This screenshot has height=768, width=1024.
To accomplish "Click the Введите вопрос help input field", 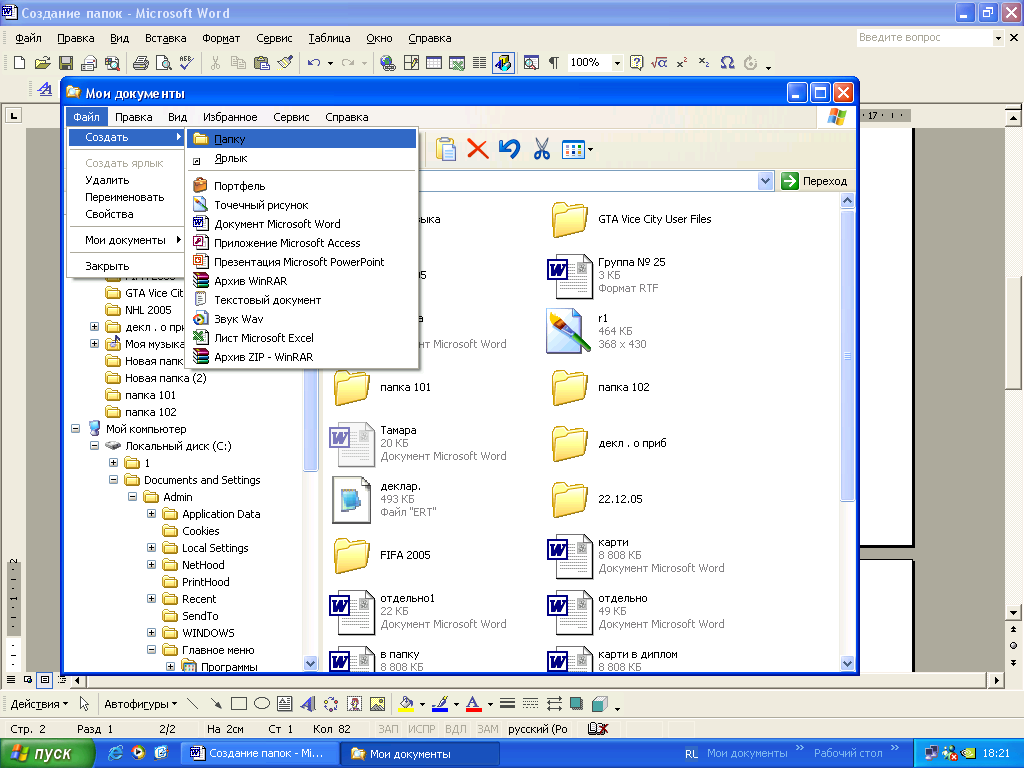I will 924,38.
